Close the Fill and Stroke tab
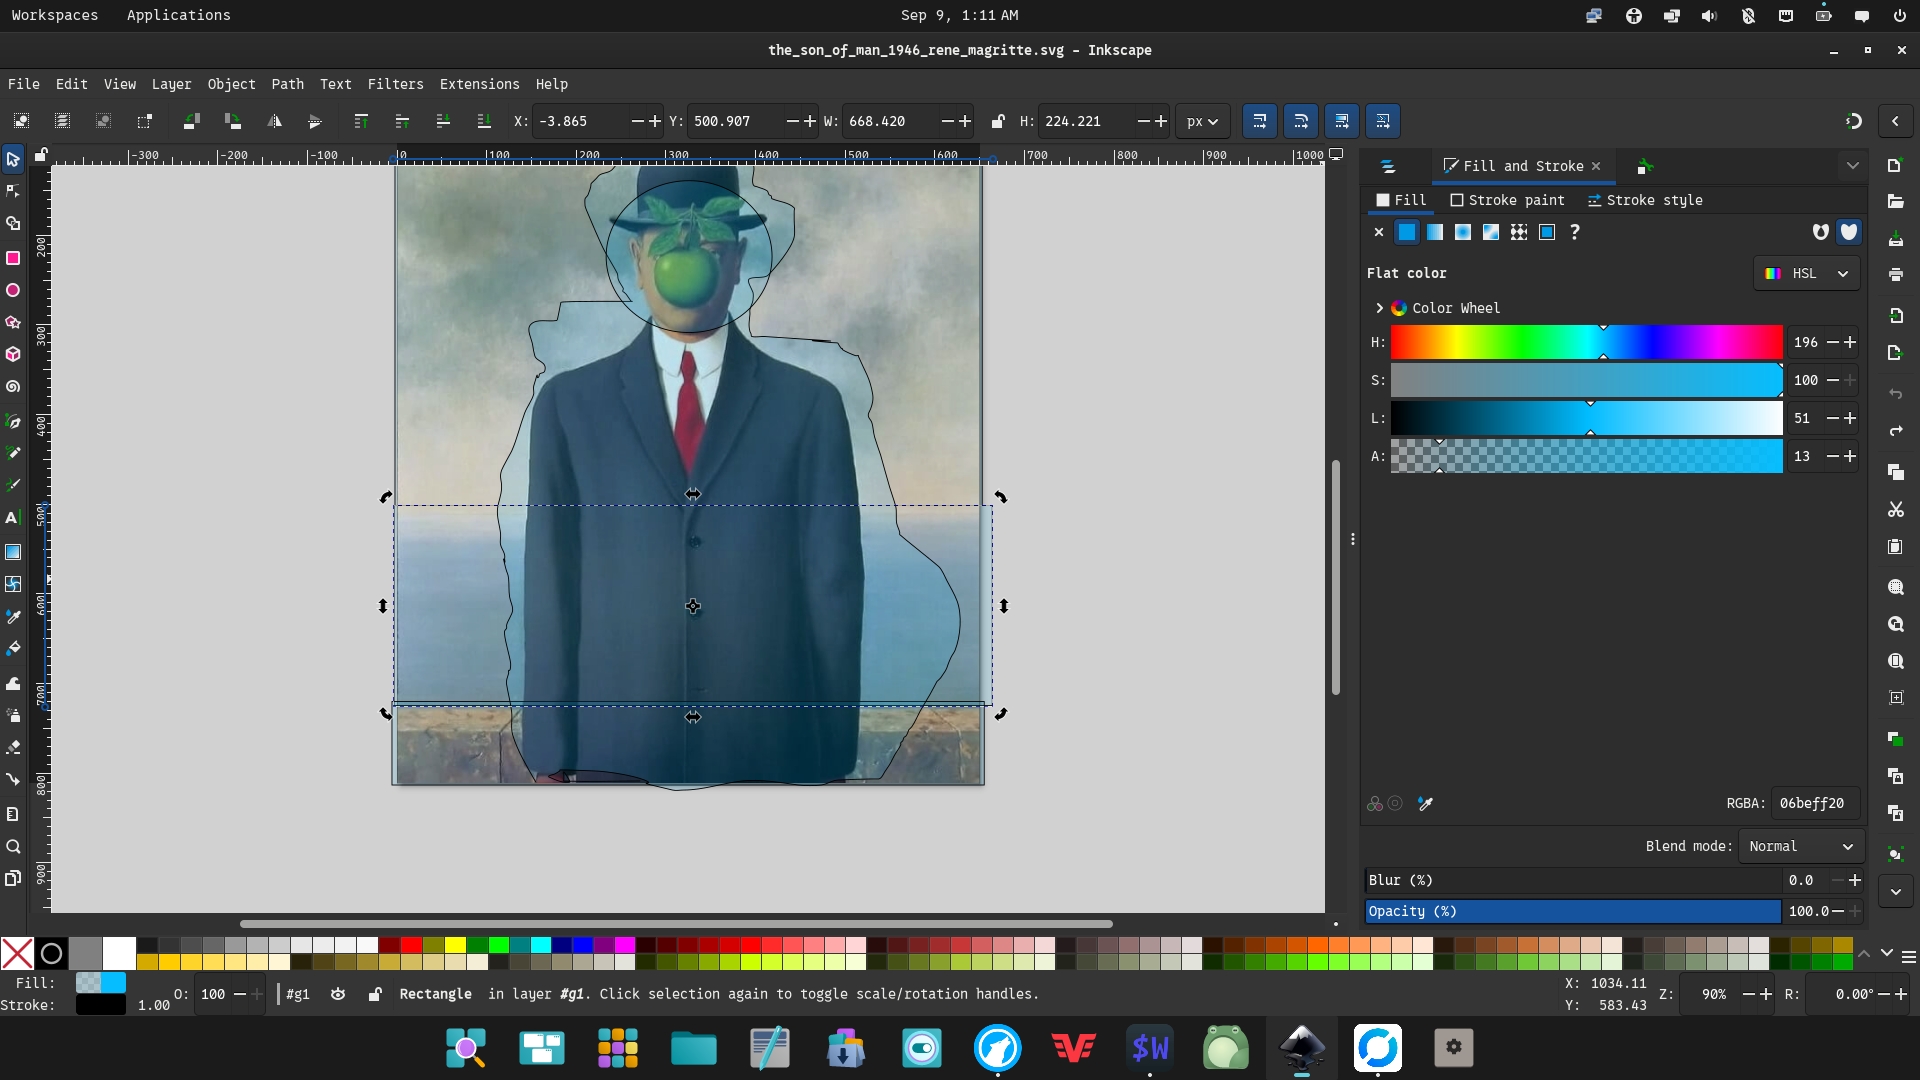This screenshot has height=1080, width=1920. [1596, 166]
